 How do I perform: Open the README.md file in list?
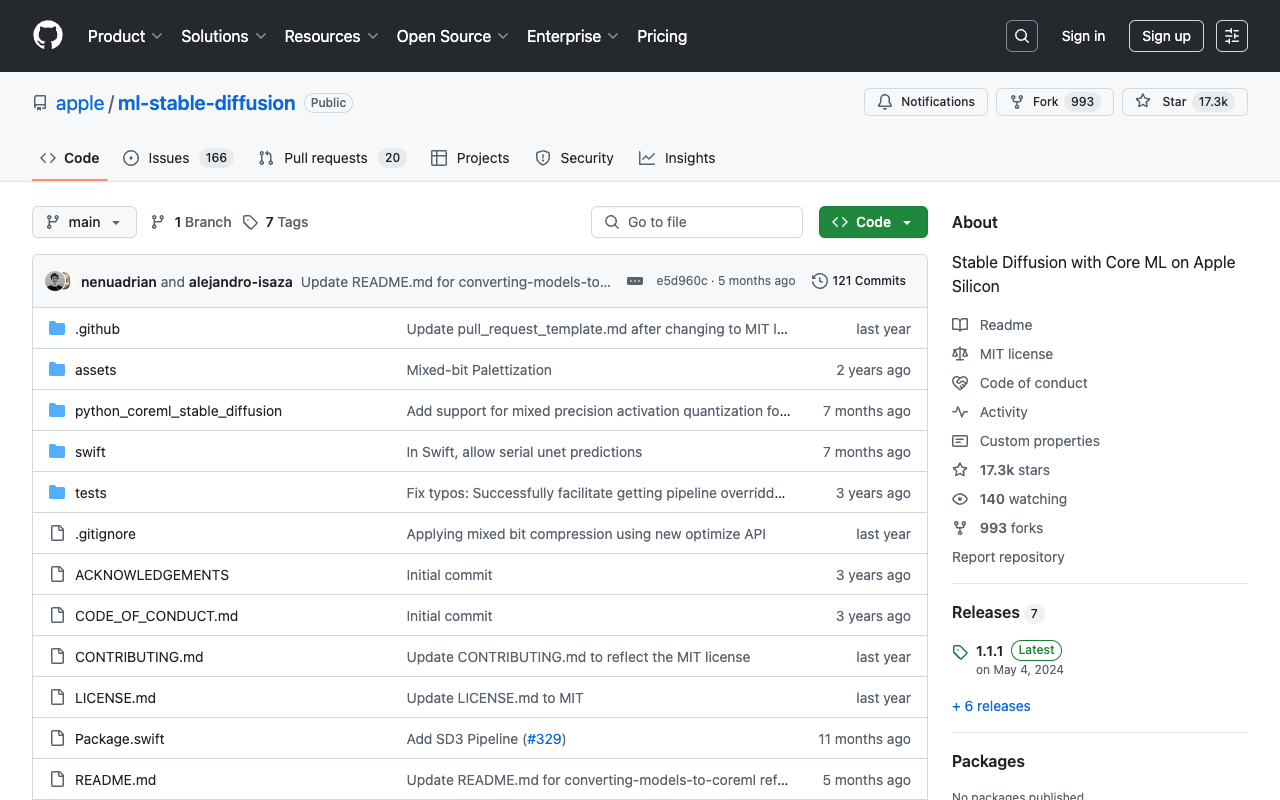click(x=115, y=780)
